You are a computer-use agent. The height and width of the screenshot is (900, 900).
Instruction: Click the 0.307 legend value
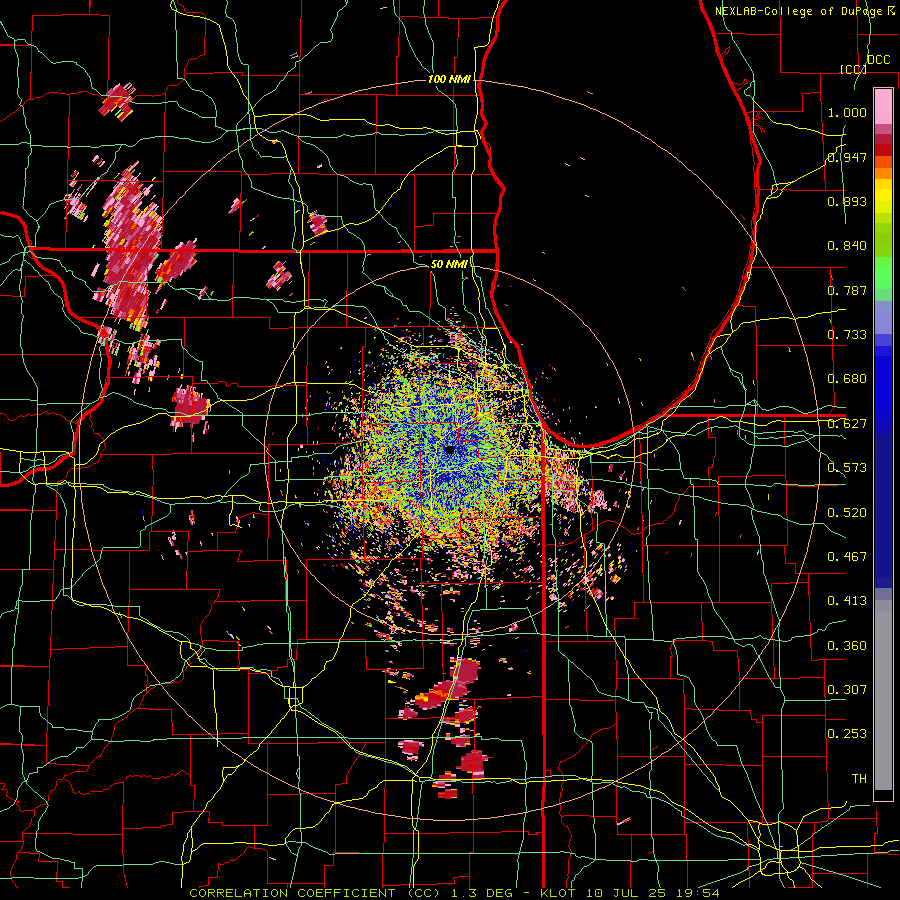pyautogui.click(x=847, y=689)
